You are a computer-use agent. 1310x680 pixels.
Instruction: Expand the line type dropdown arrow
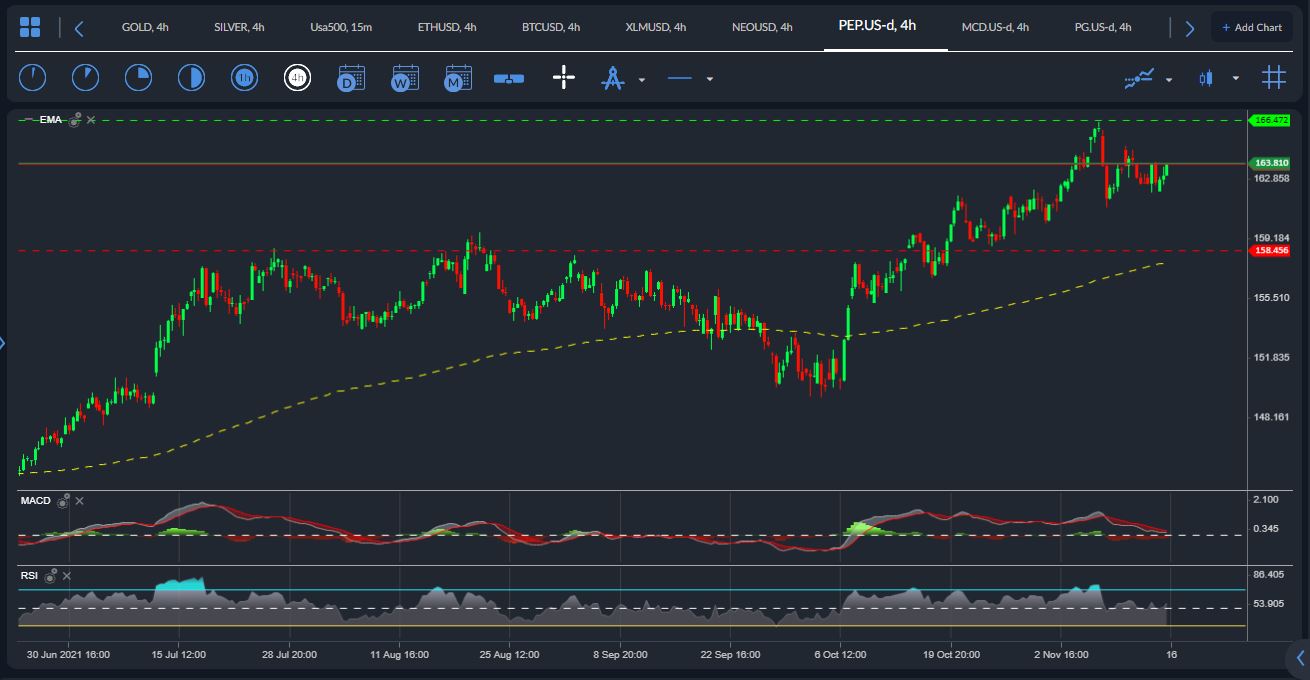pyautogui.click(x=710, y=79)
